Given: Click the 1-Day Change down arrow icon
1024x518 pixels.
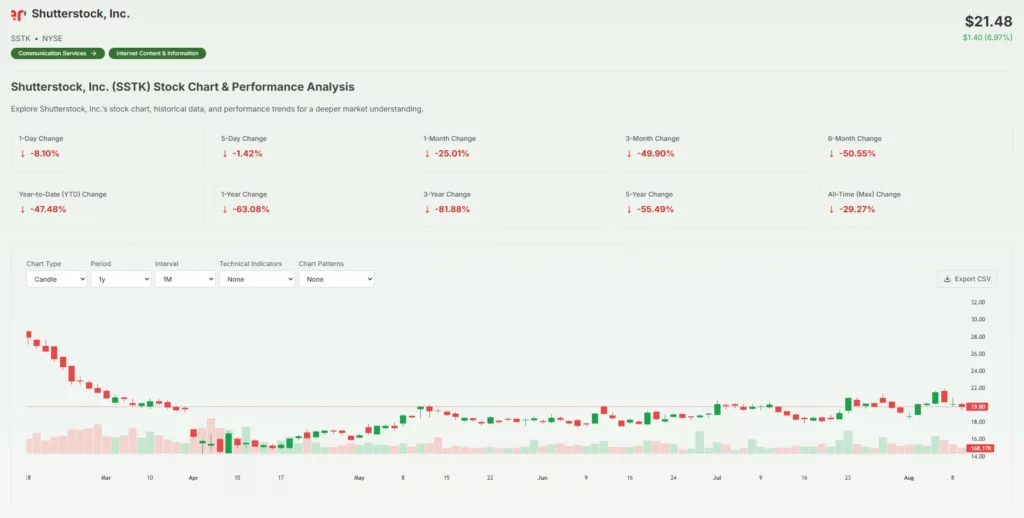Looking at the screenshot, I should click(x=22, y=154).
